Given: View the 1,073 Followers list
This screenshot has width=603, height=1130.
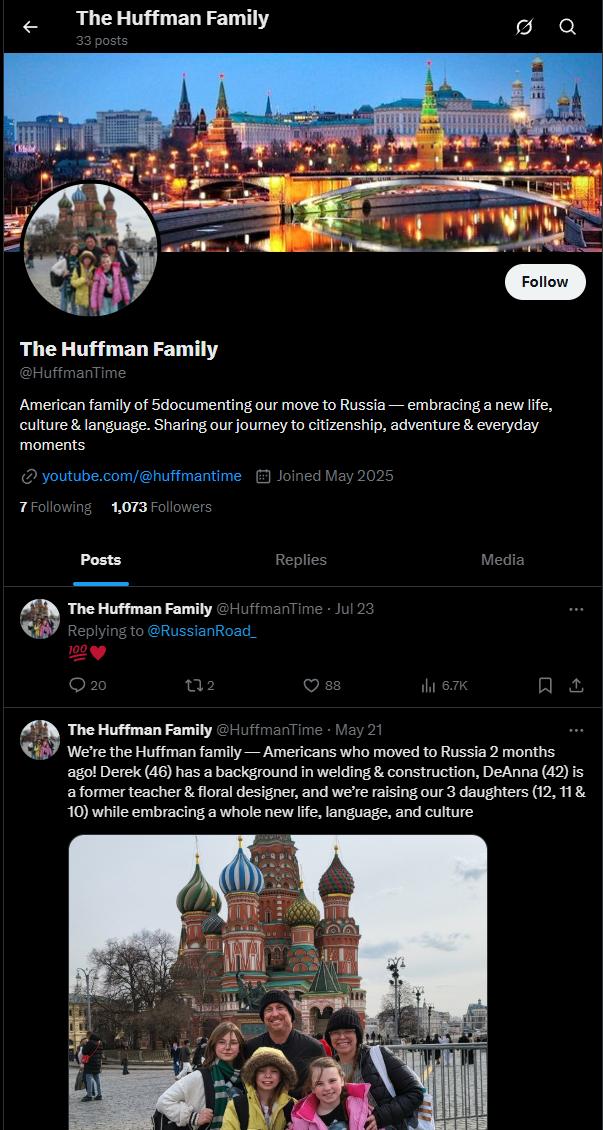Looking at the screenshot, I should pyautogui.click(x=161, y=507).
